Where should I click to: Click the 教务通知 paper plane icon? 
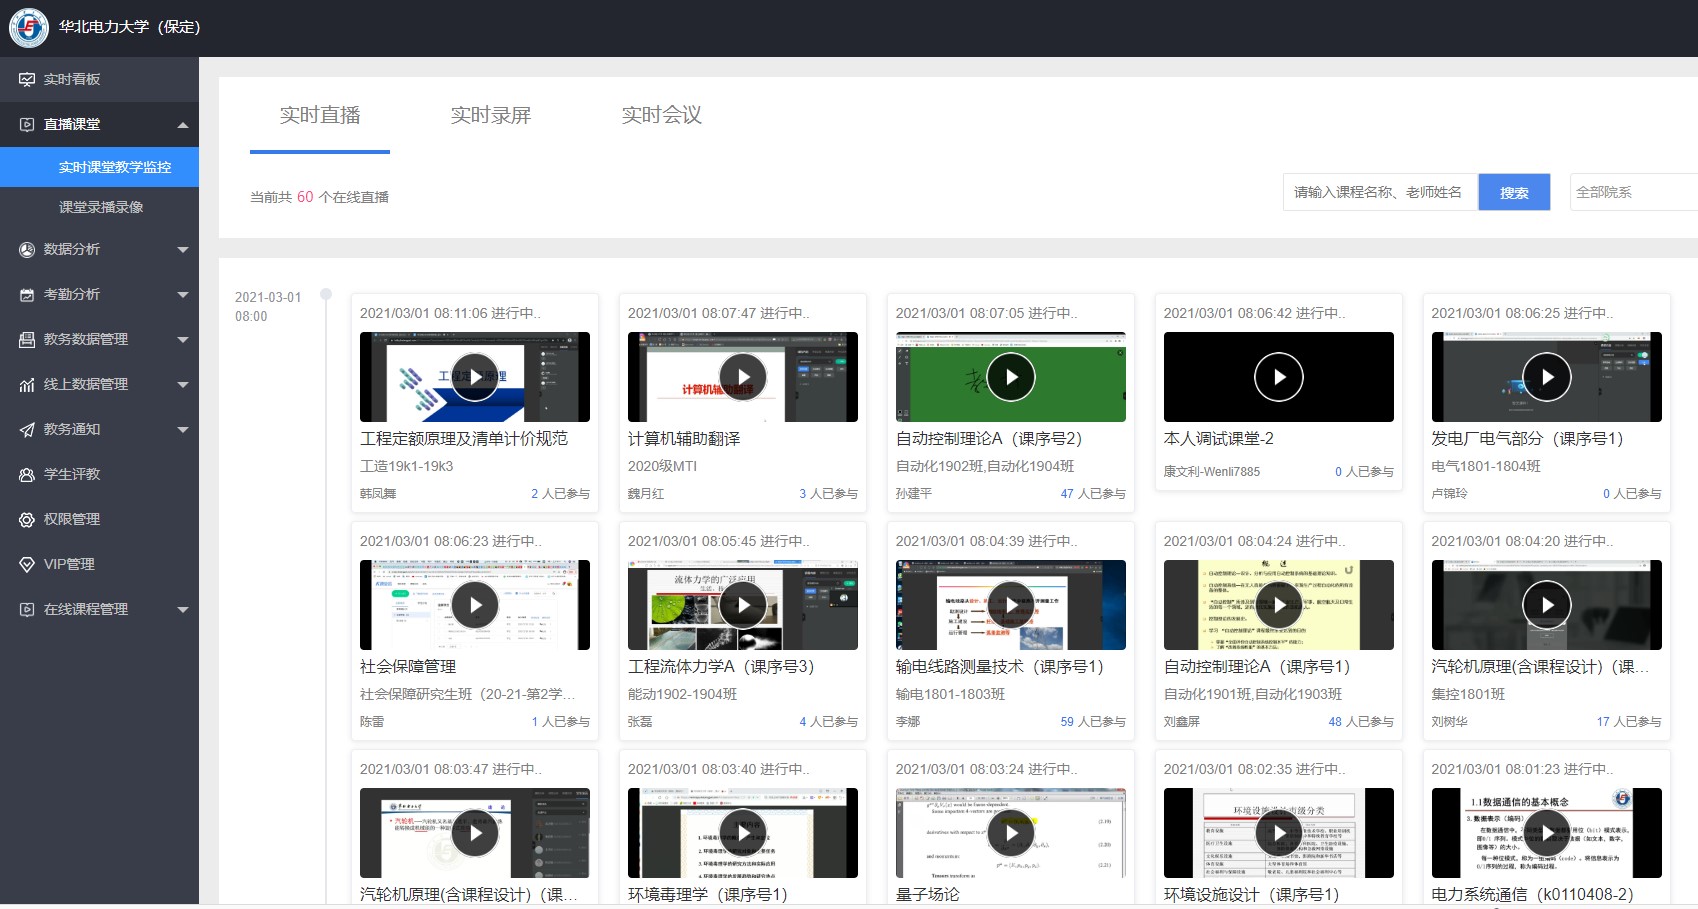tap(27, 430)
